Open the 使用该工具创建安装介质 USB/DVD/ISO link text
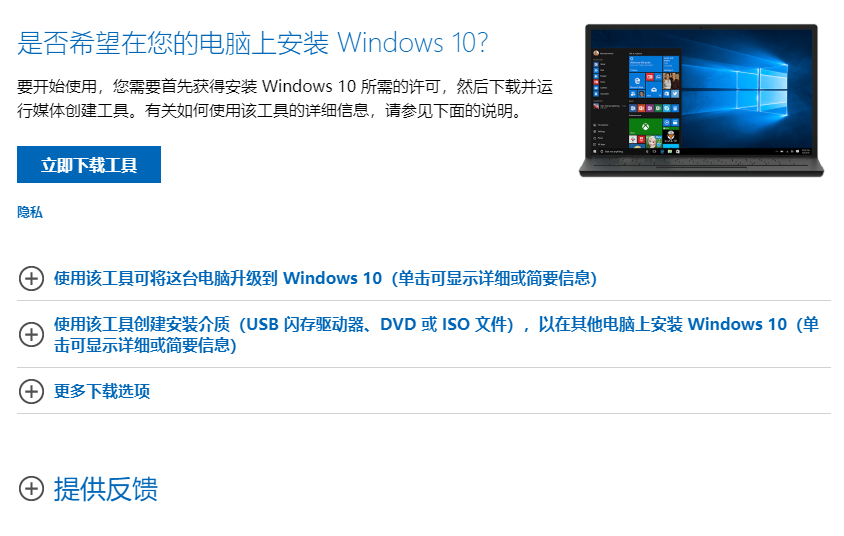This screenshot has width=844, height=536. click(437, 334)
